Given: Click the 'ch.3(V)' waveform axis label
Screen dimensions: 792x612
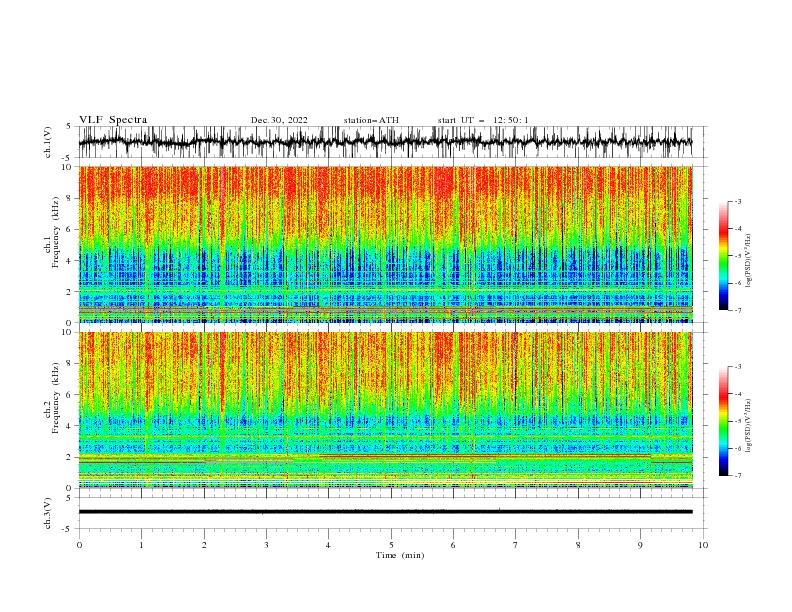Looking at the screenshot, I should click(48, 513).
